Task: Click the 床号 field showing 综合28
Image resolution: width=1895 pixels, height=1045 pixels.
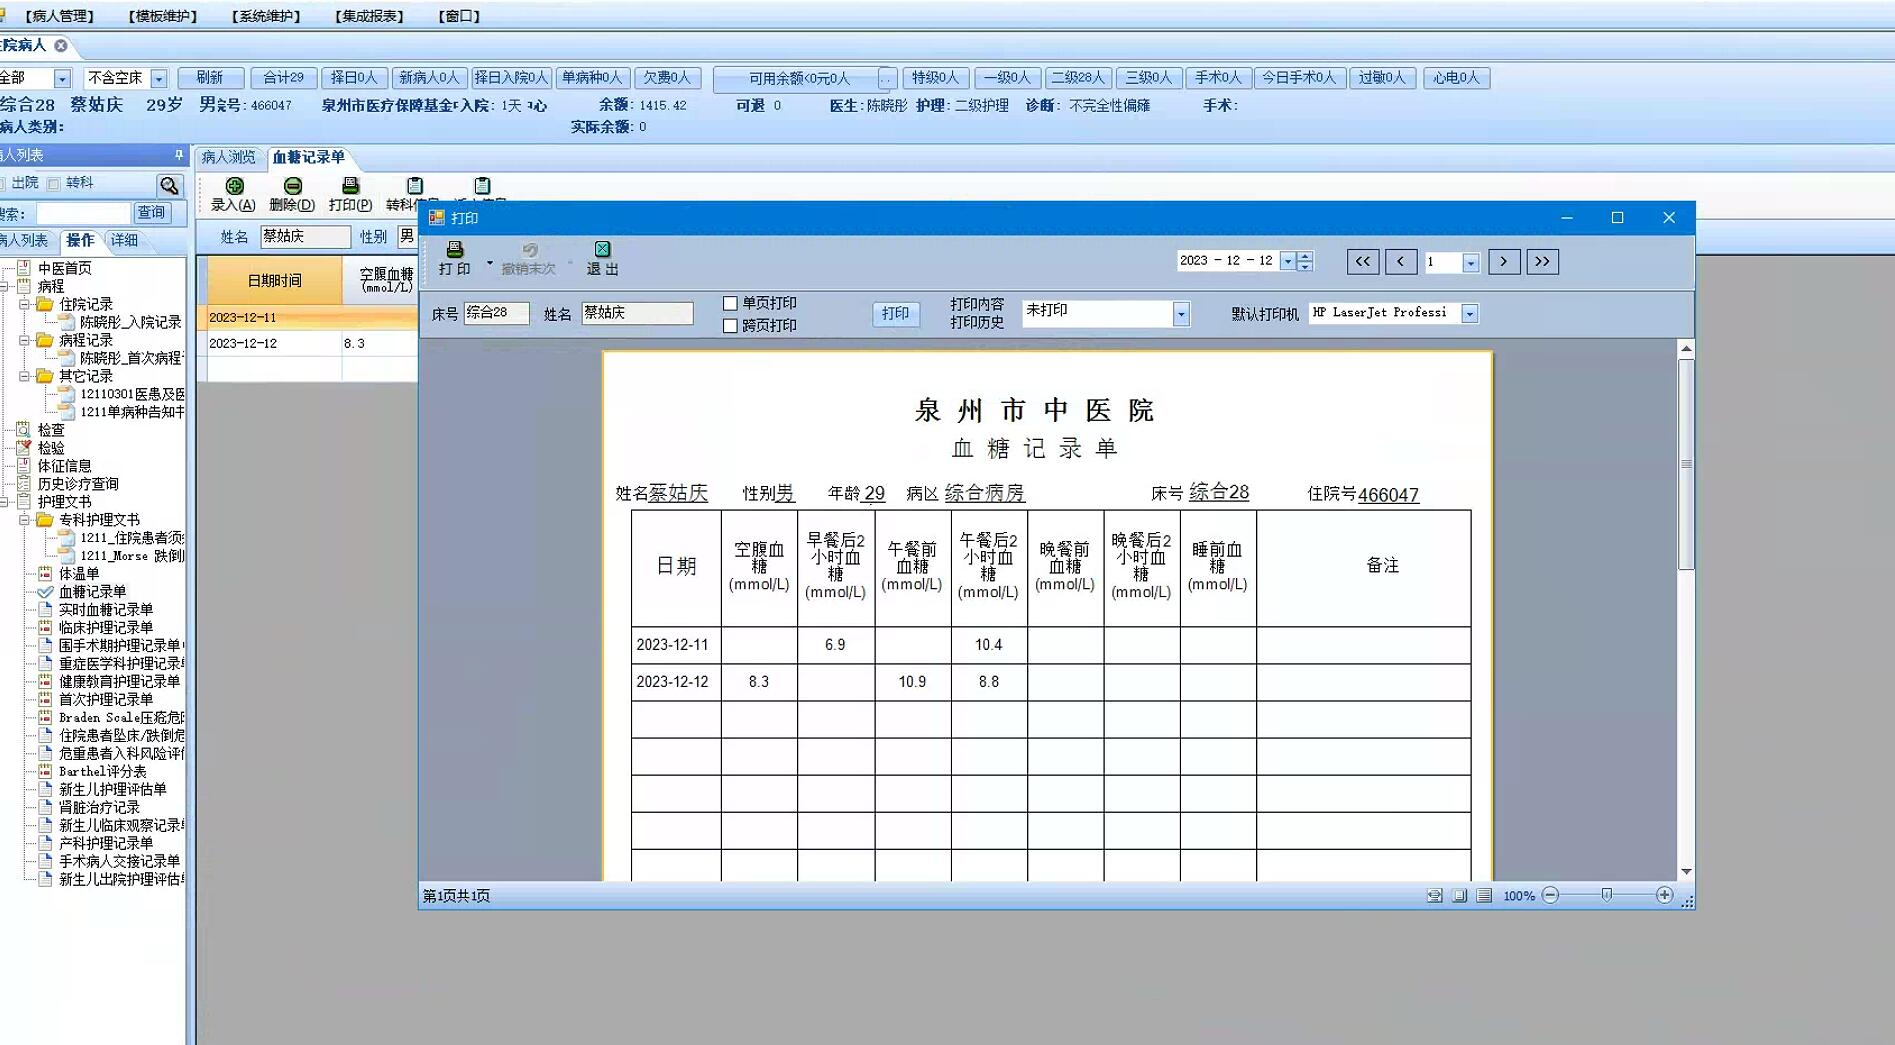Action: point(496,313)
